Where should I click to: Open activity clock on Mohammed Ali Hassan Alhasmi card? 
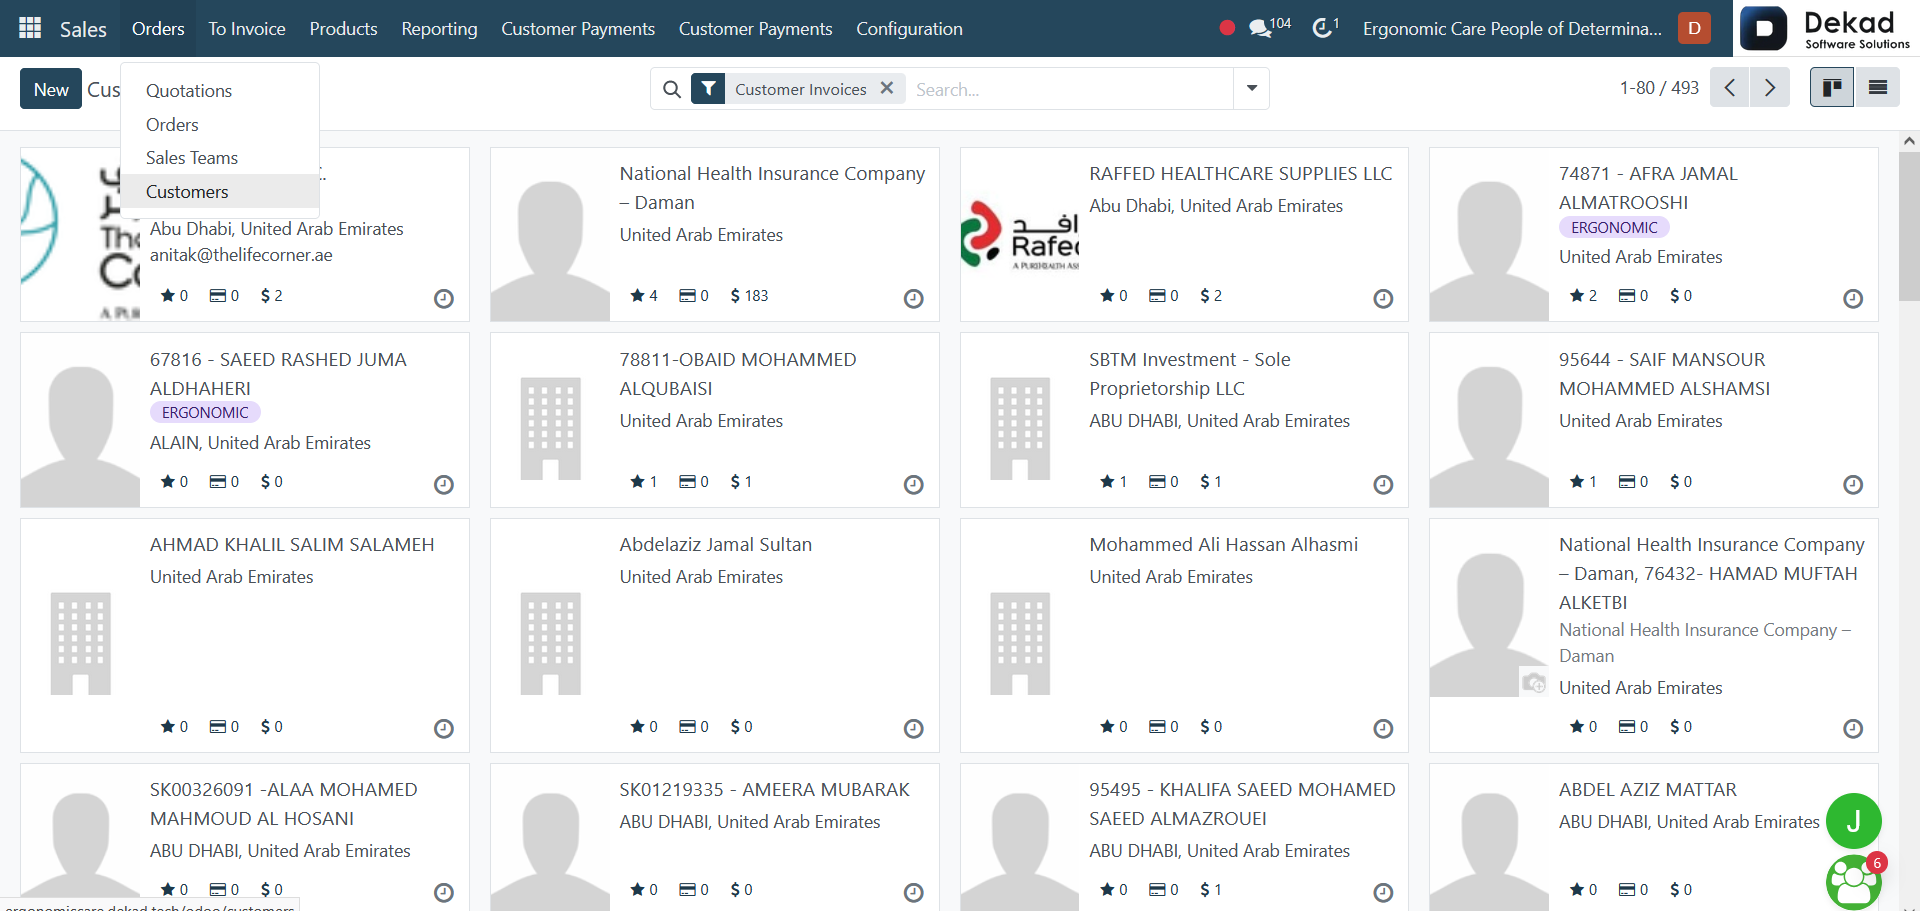tap(1383, 729)
